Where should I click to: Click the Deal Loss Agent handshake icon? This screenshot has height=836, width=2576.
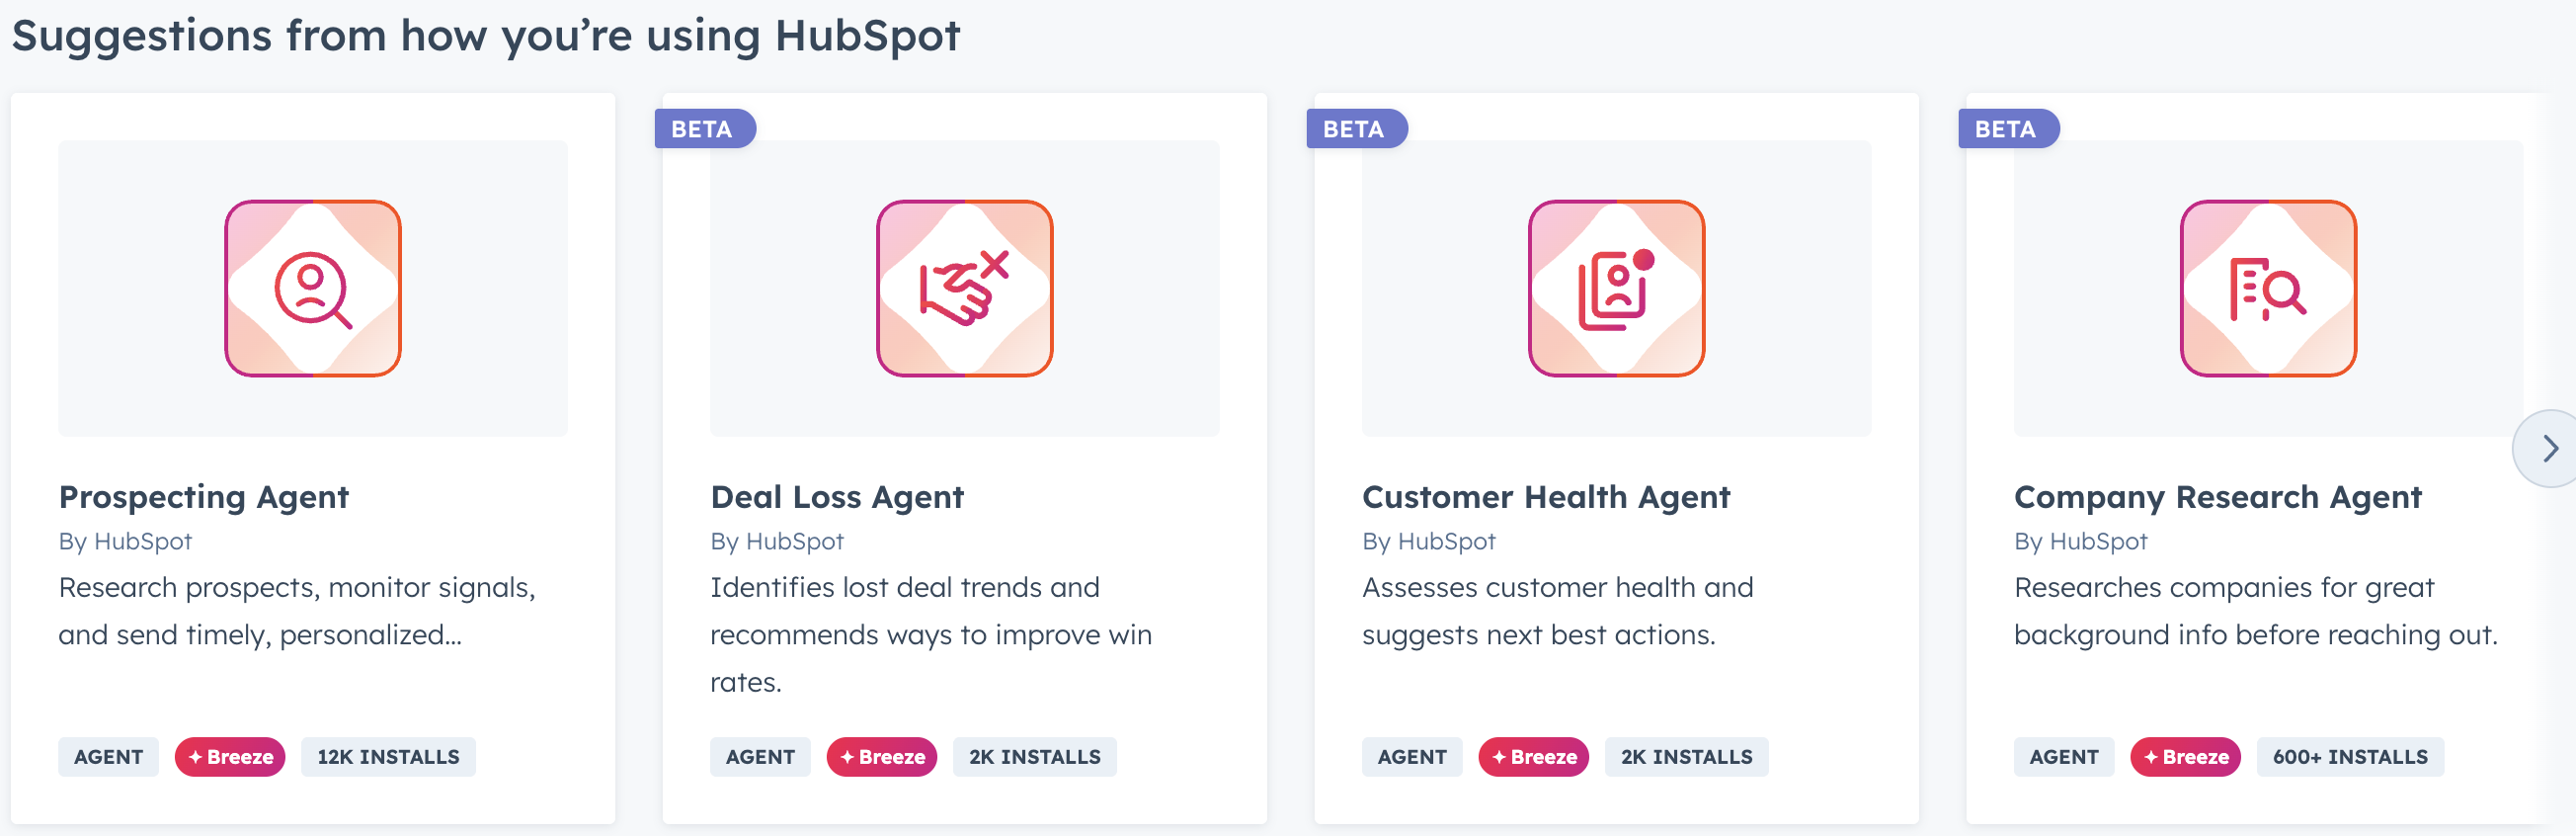coord(964,288)
